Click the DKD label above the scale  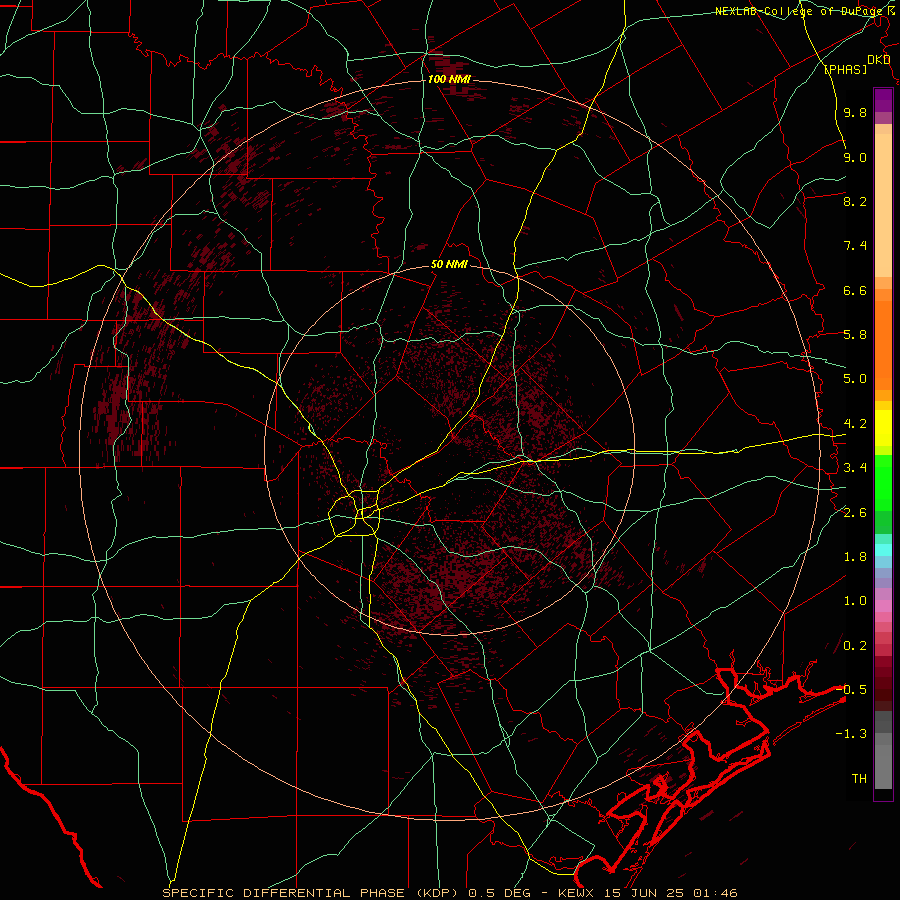click(878, 60)
